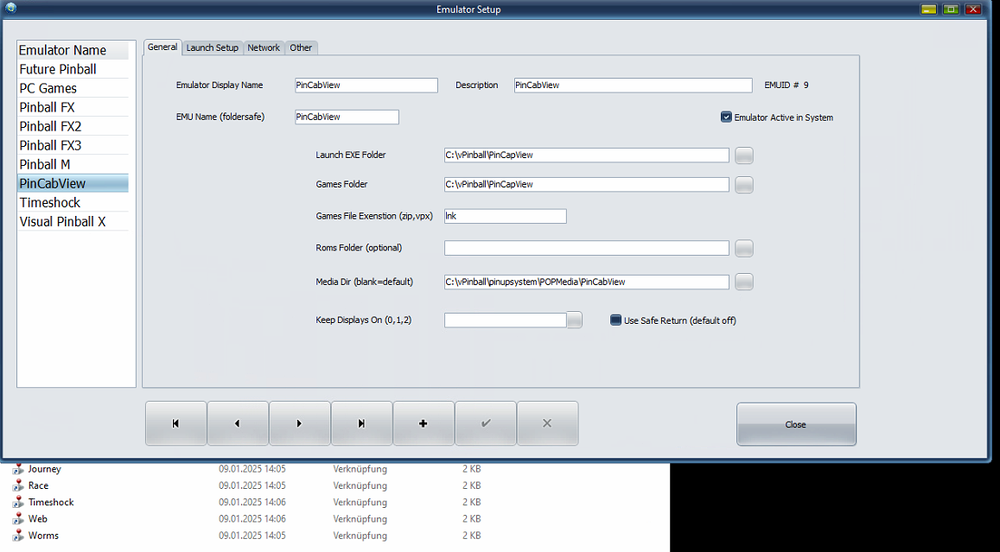Edit Games File Extension field lnk
Screen dimensions: 1000x552
[505, 216]
